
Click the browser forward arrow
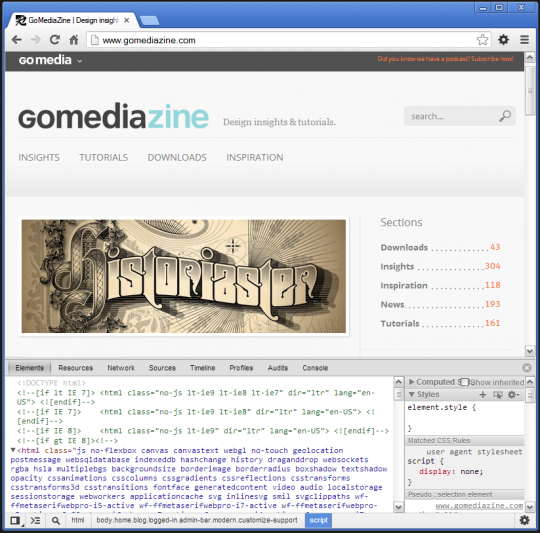35,40
